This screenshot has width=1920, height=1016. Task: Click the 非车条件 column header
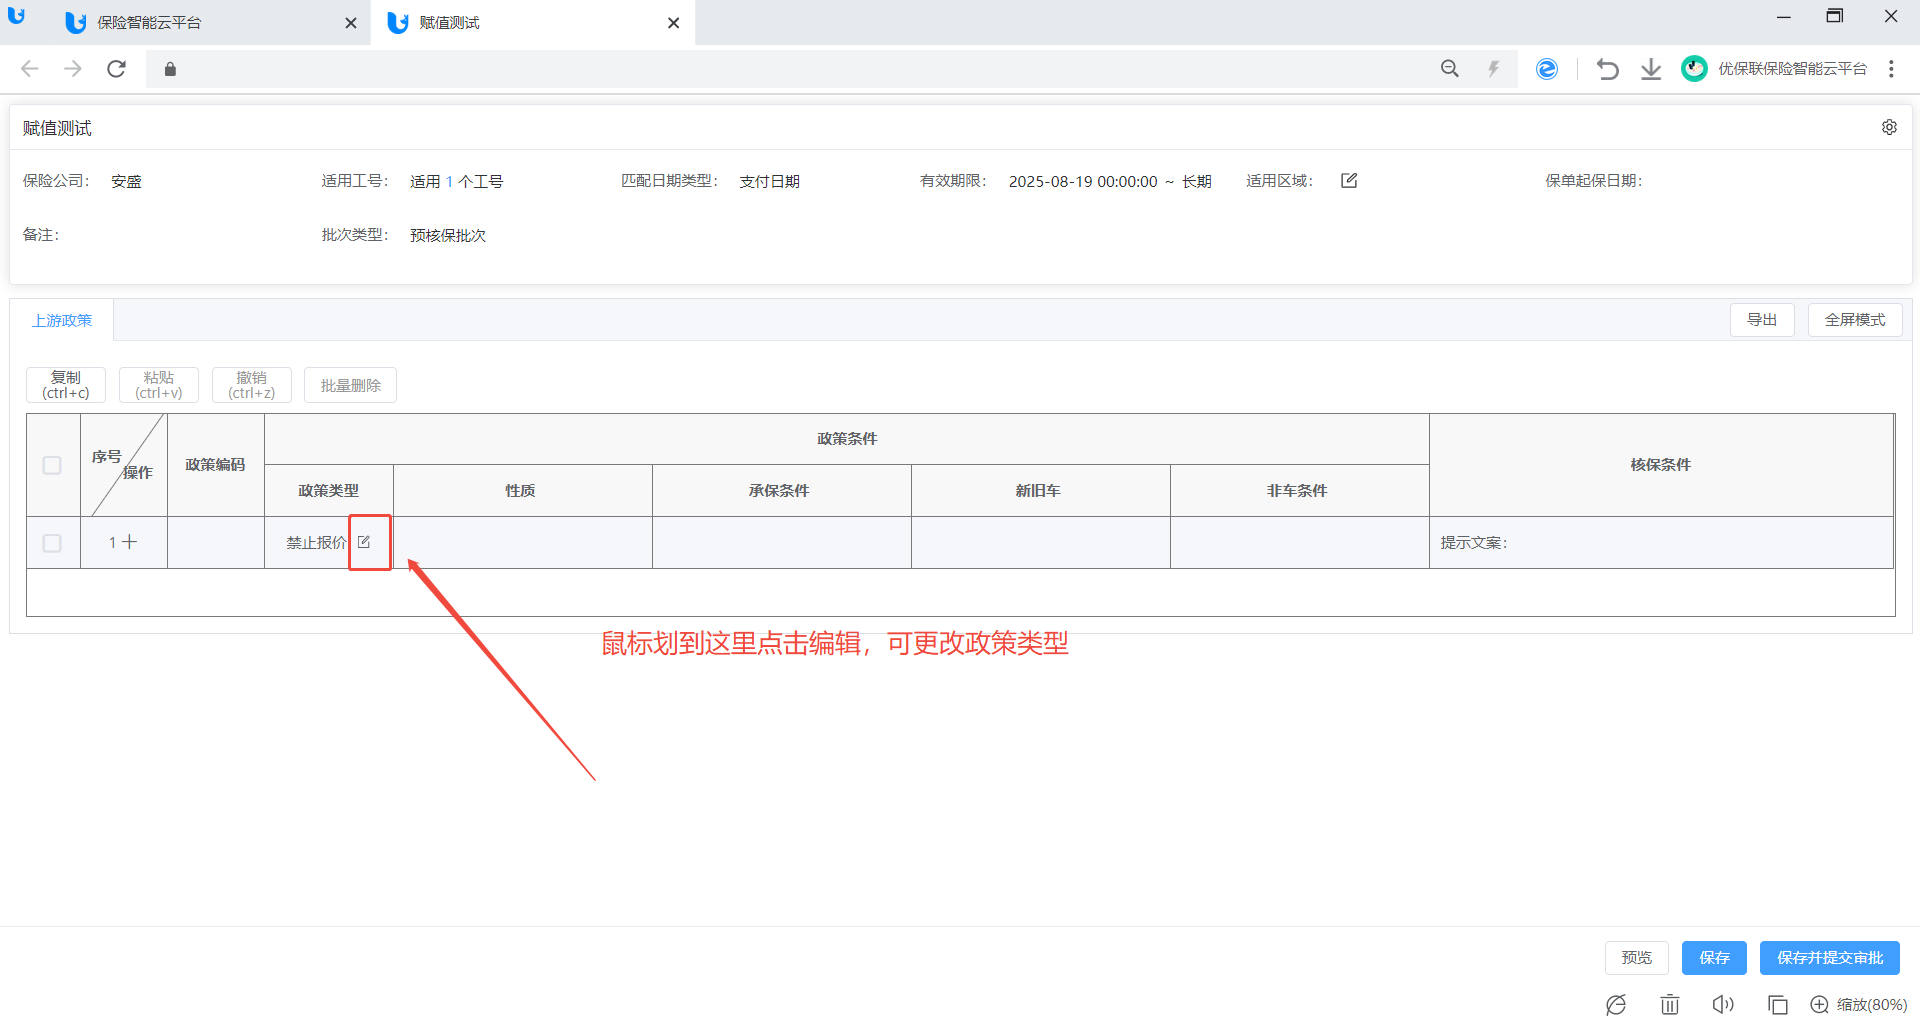1300,491
